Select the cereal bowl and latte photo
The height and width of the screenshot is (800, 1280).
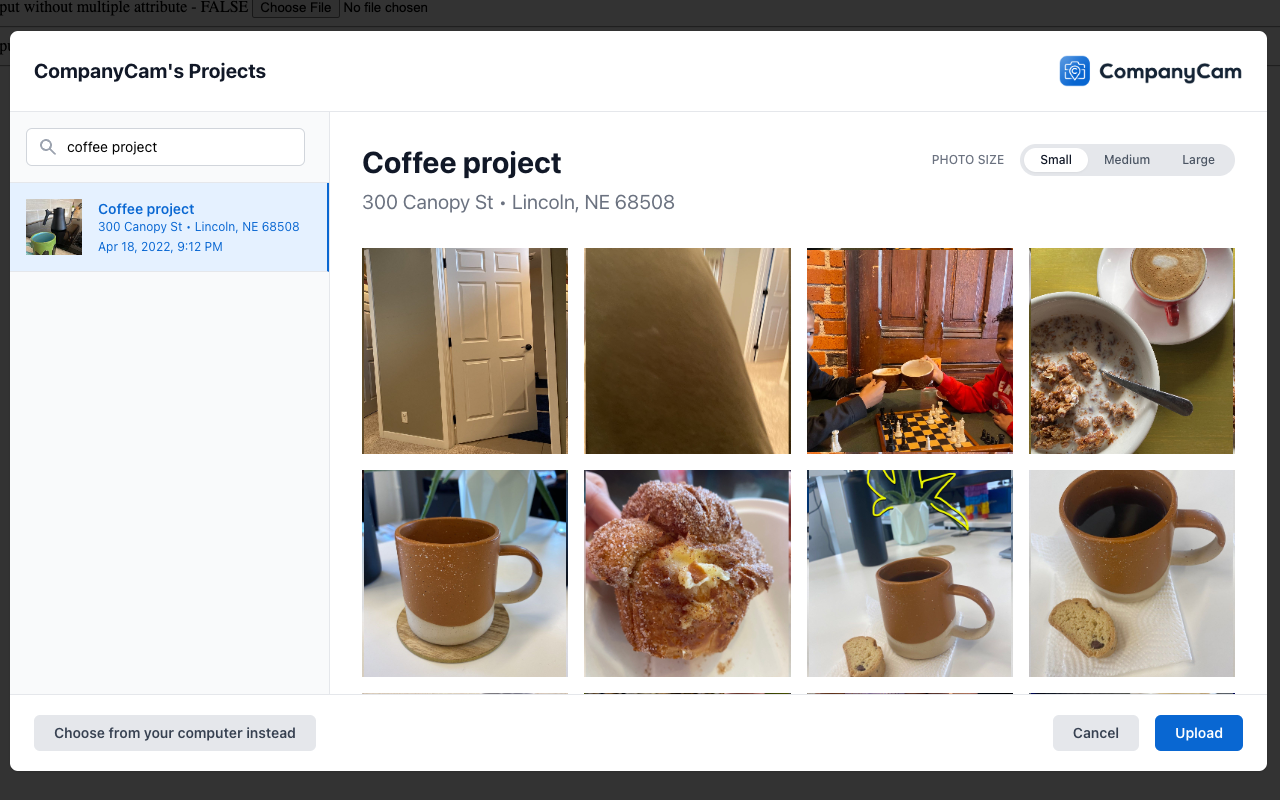(x=1131, y=351)
